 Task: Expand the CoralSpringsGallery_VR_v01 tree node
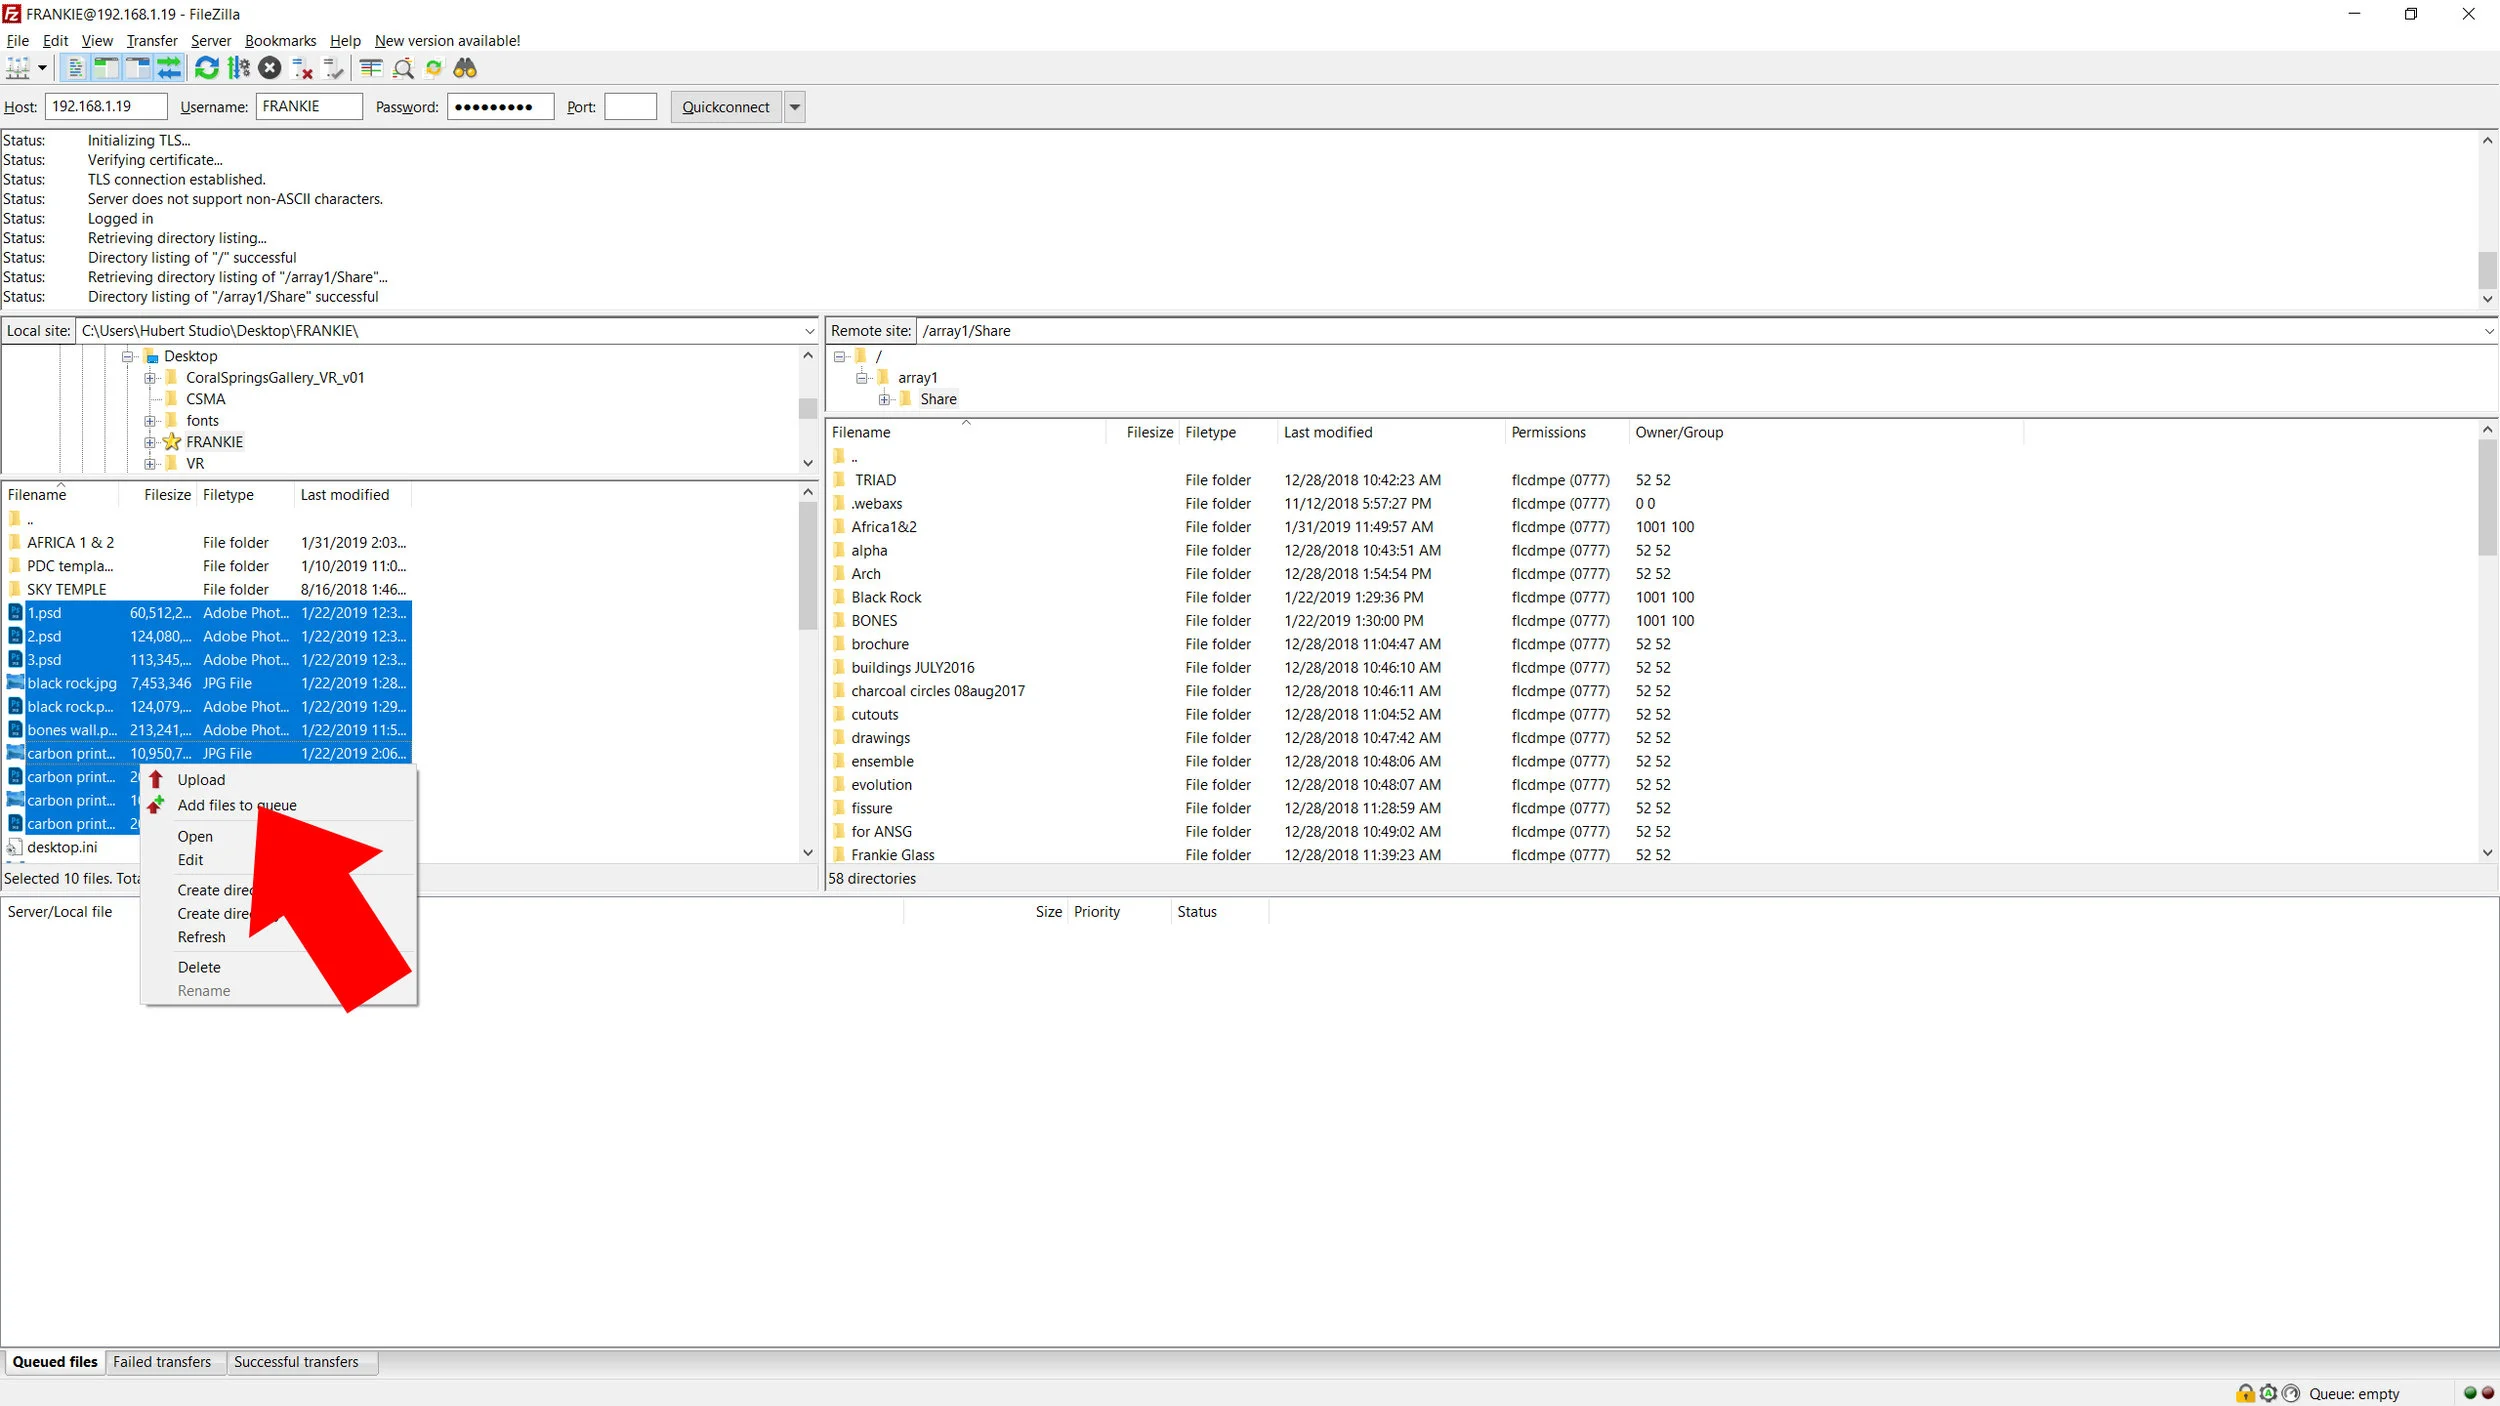(150, 378)
